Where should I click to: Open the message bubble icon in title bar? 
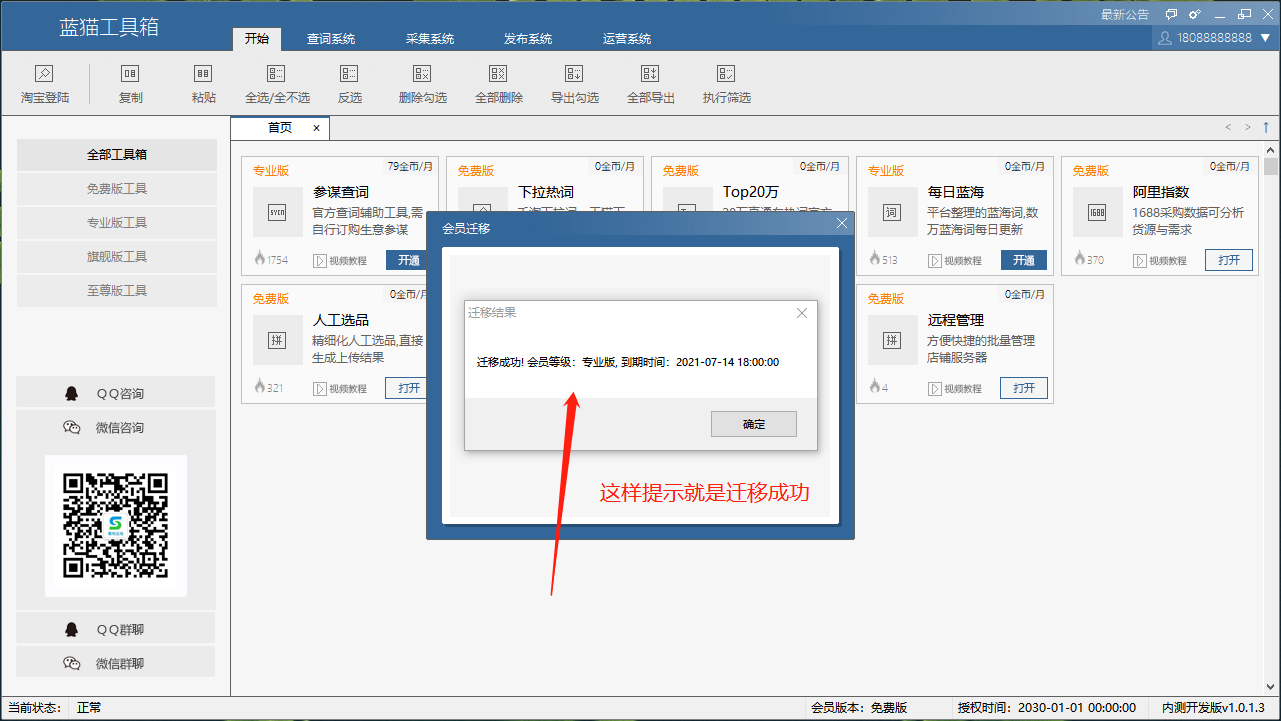(1171, 14)
